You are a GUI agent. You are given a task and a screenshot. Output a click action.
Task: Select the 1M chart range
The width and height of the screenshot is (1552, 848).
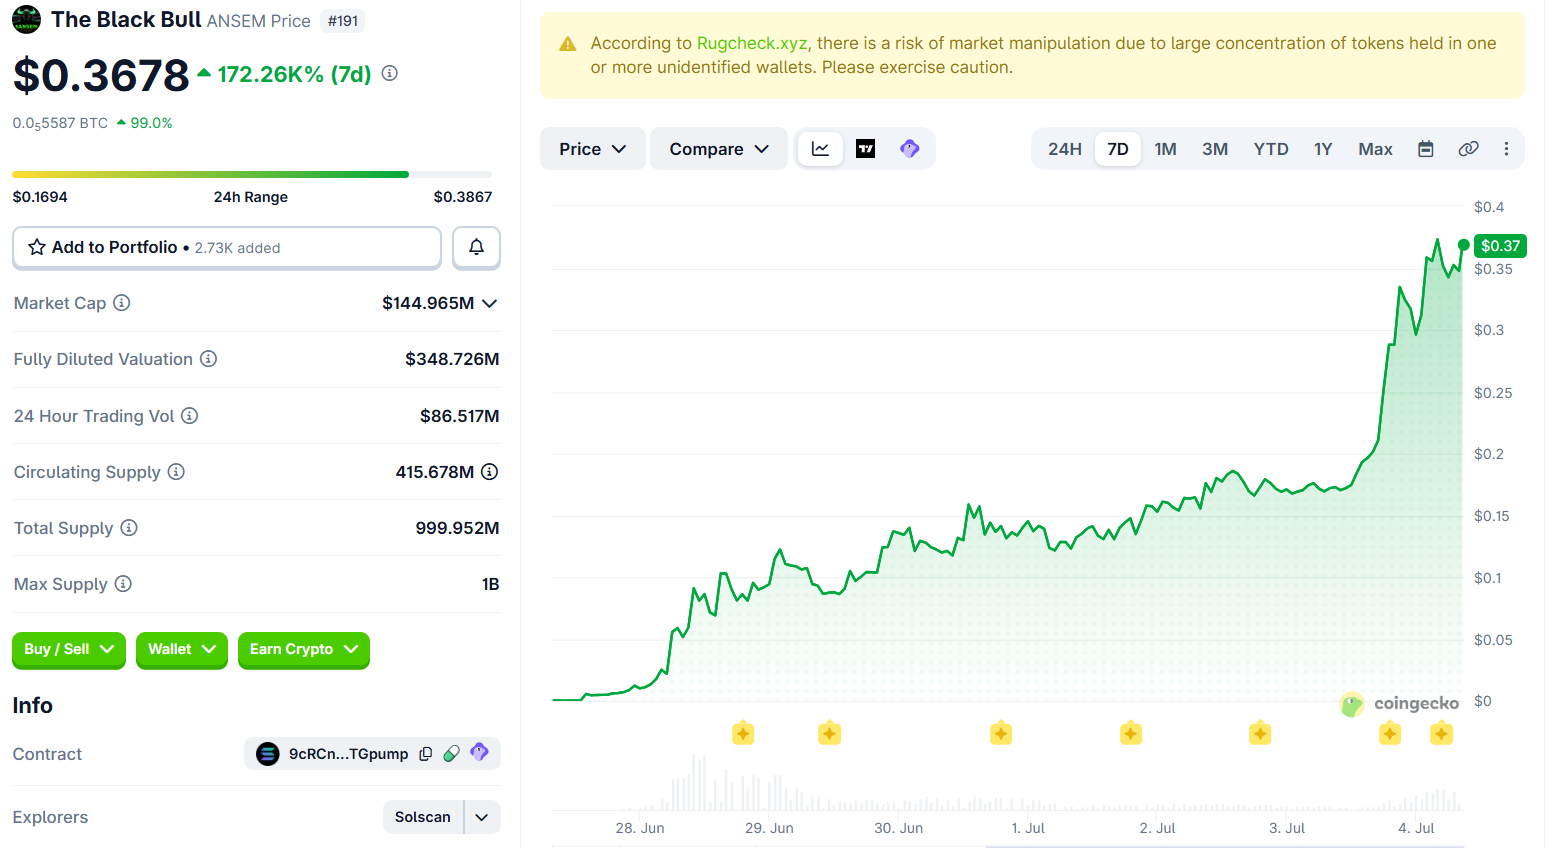coord(1165,149)
